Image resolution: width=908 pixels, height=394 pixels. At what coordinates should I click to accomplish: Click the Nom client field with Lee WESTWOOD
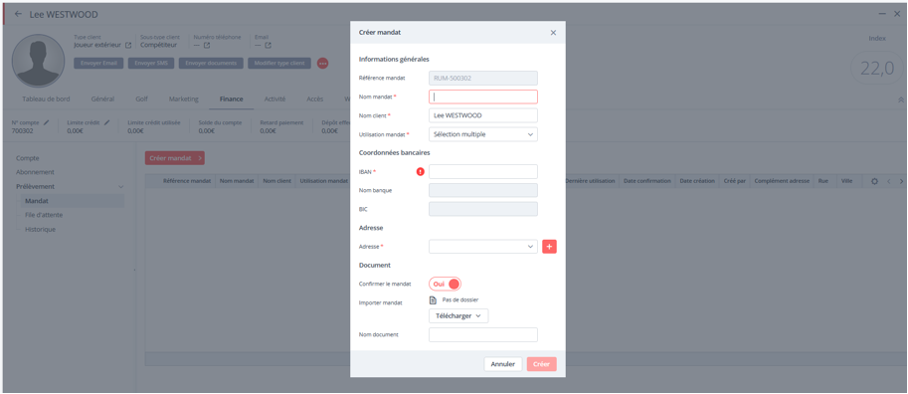pyautogui.click(x=483, y=115)
